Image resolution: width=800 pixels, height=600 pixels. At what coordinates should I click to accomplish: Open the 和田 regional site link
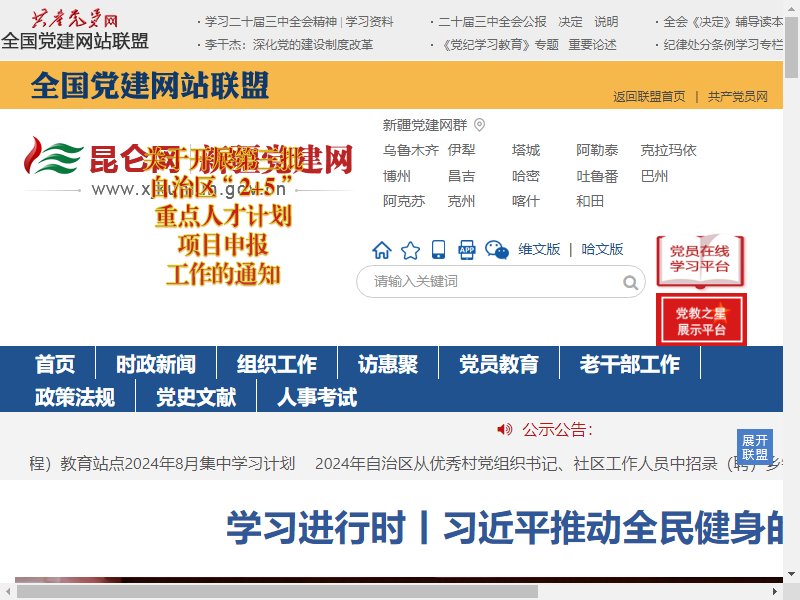coord(590,202)
